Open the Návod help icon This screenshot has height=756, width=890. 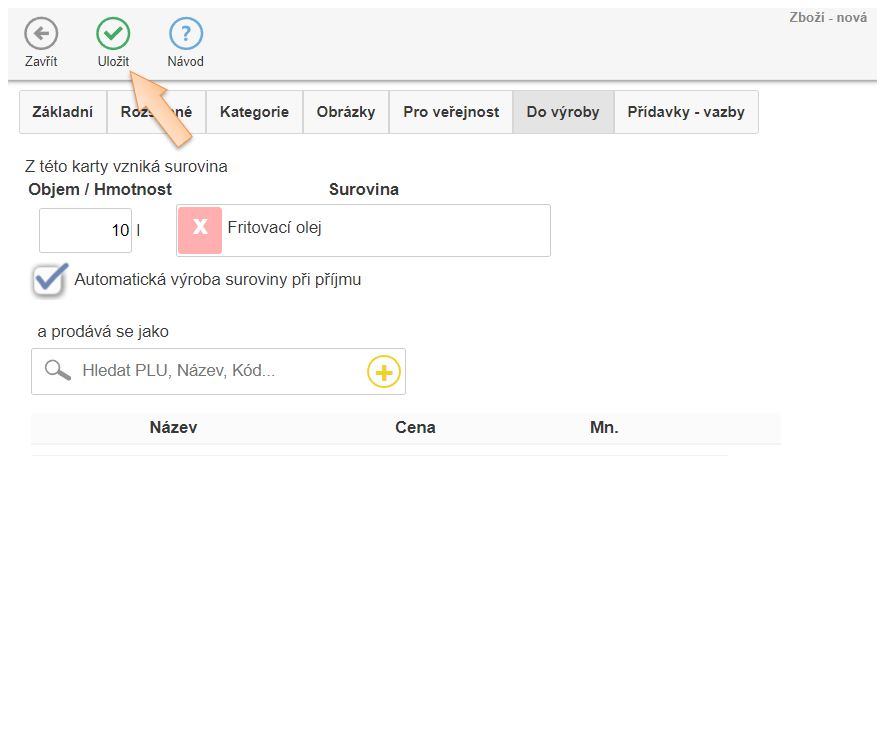[186, 34]
